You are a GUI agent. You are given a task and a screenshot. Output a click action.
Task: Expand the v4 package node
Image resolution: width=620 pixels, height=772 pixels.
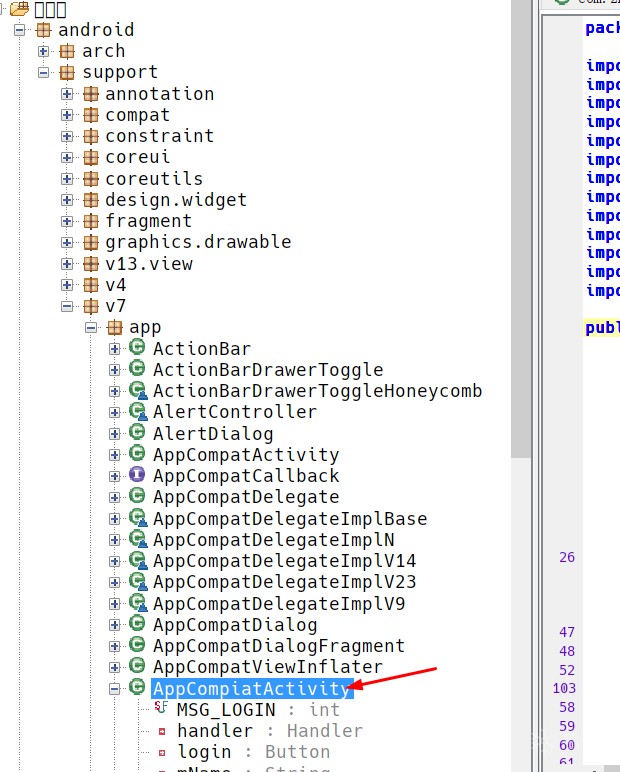pos(67,285)
